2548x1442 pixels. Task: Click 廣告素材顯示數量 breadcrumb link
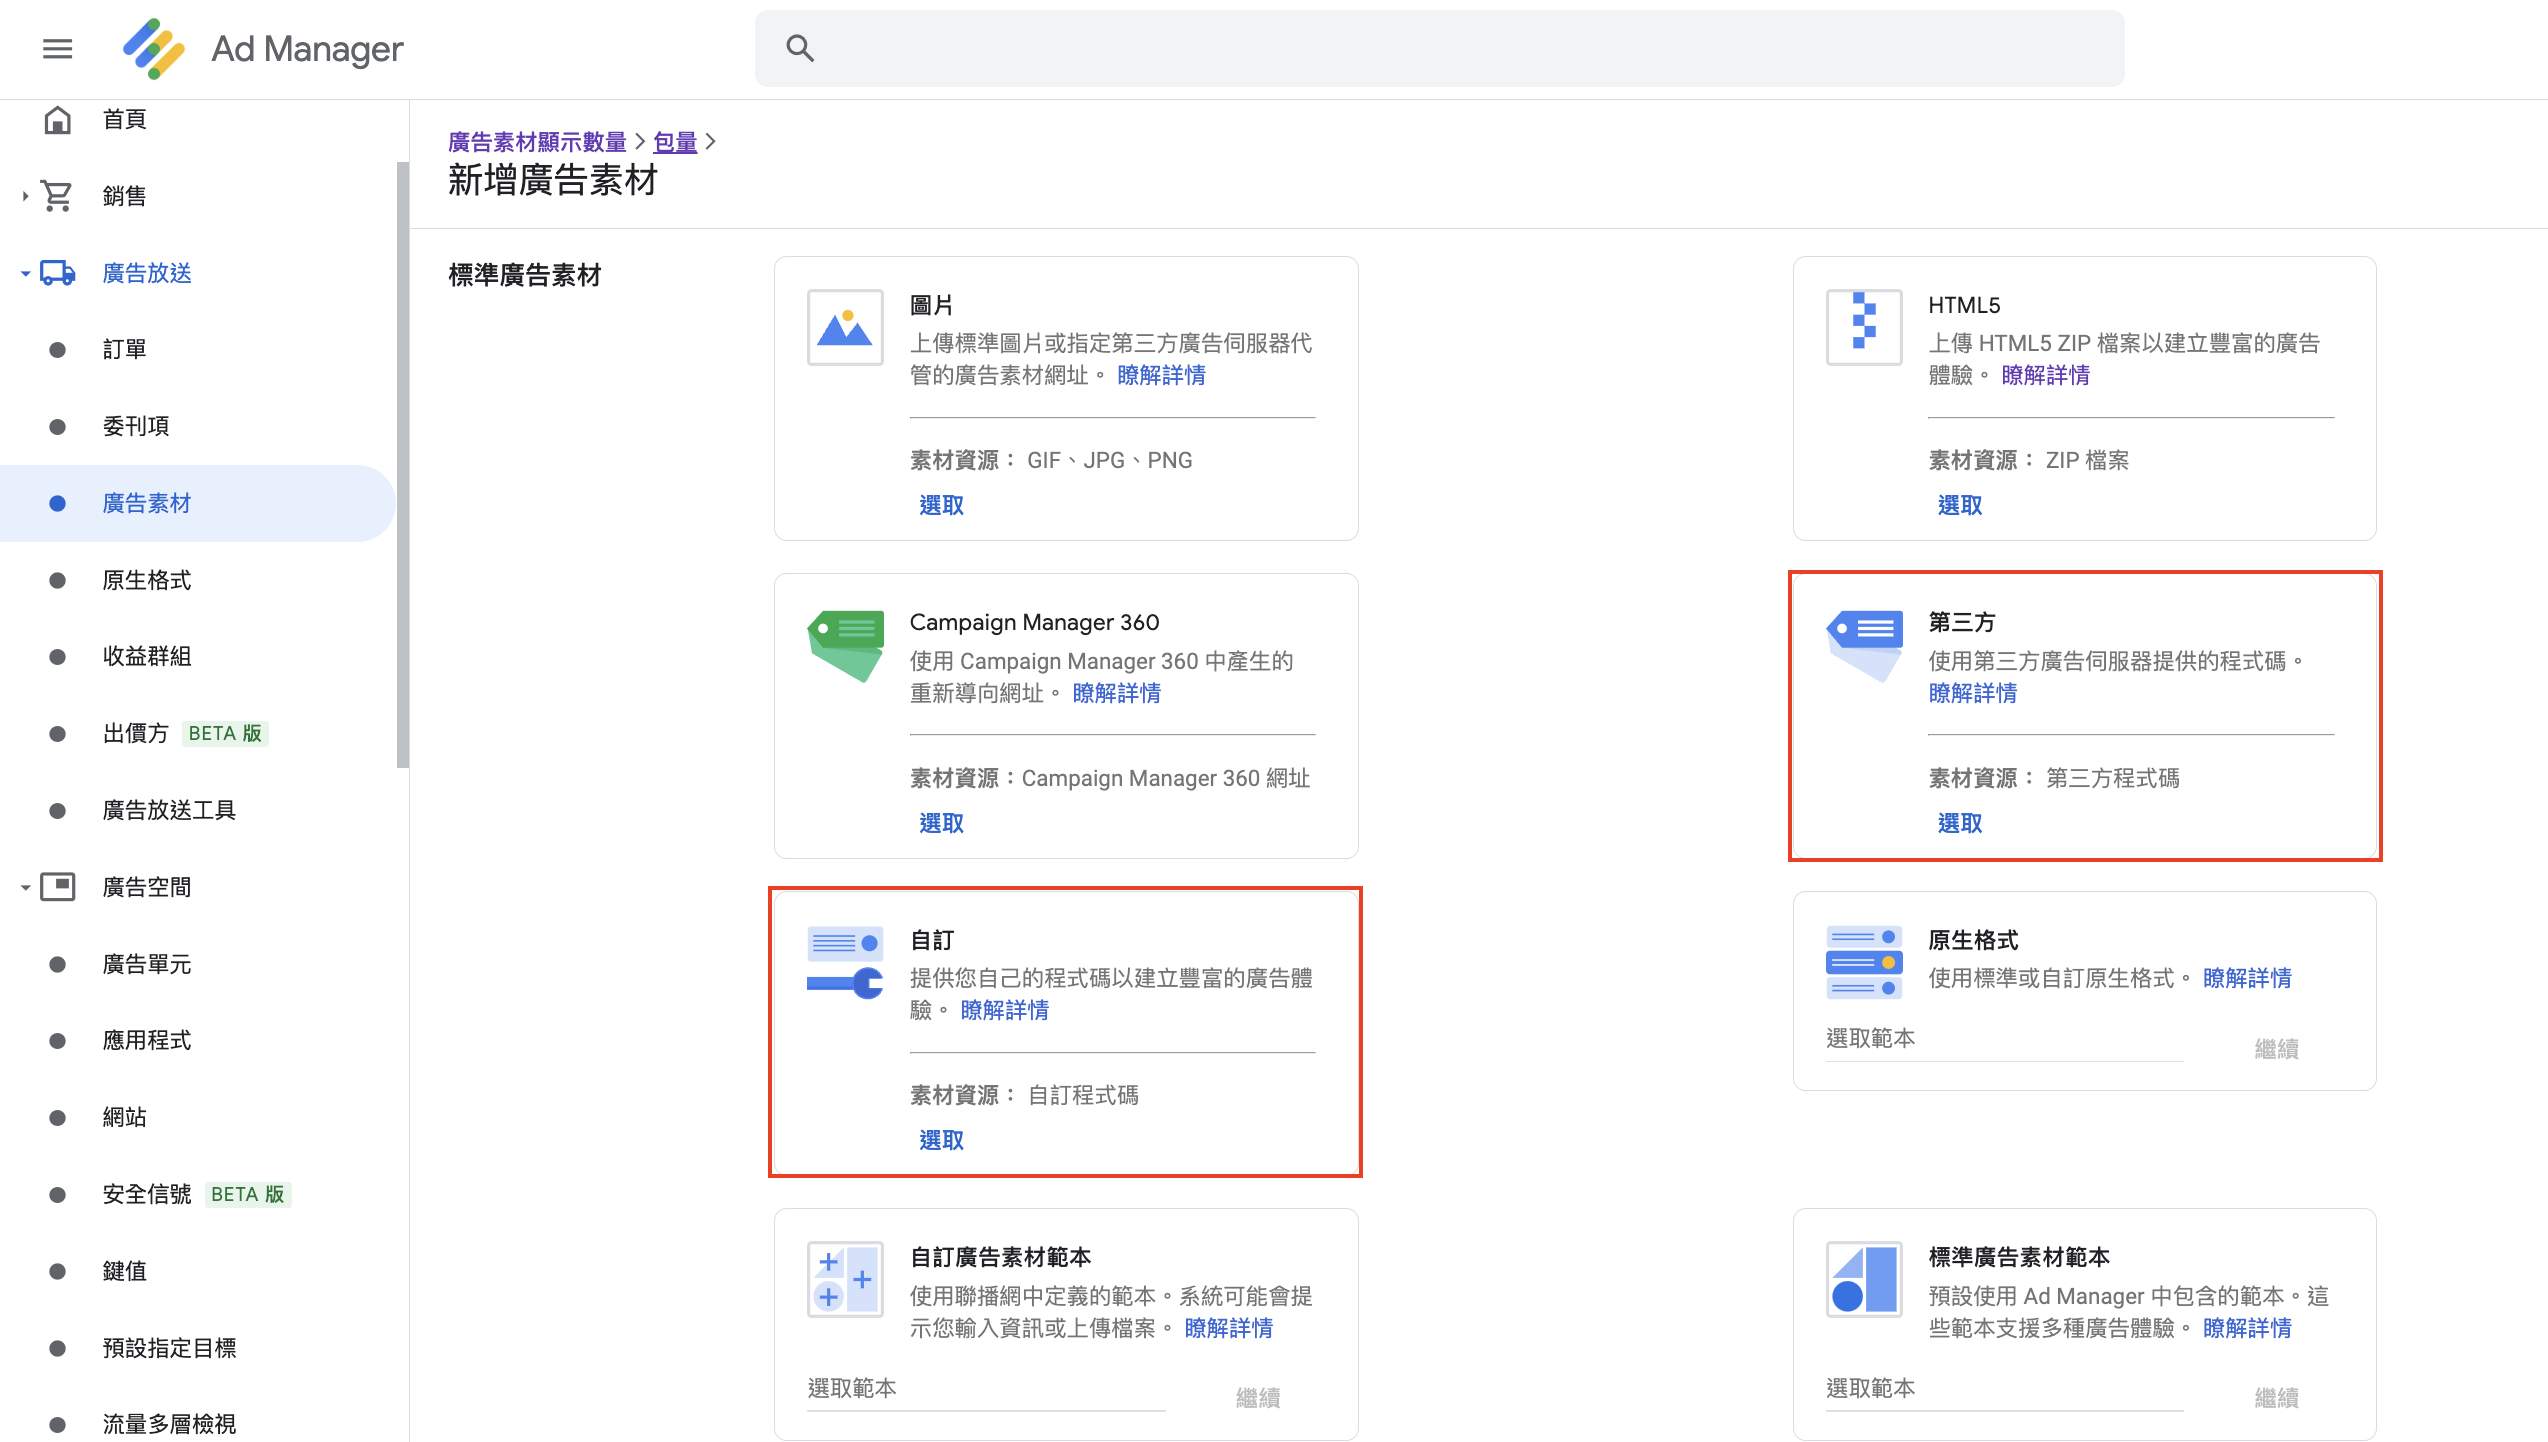(x=537, y=142)
